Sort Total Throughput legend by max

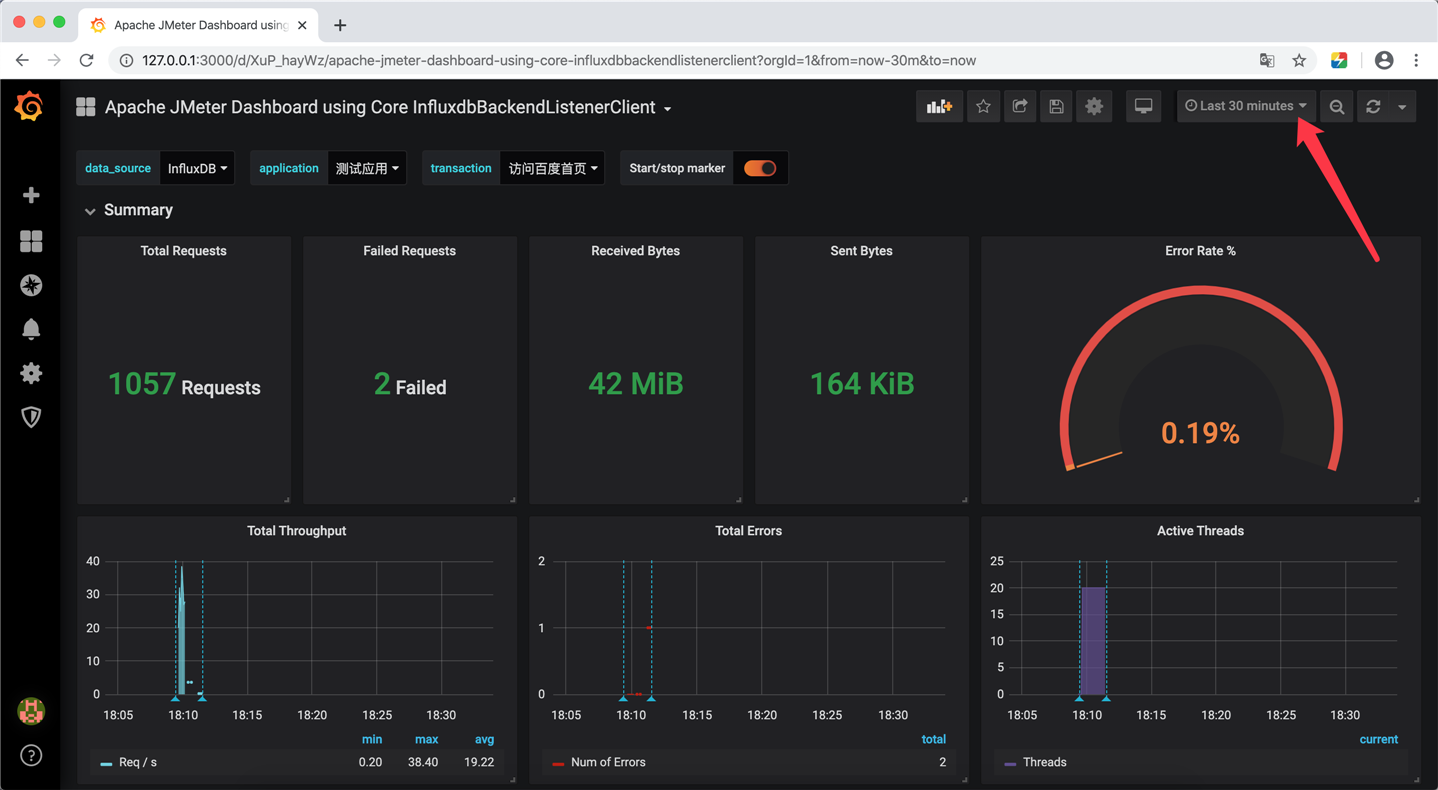tap(427, 739)
